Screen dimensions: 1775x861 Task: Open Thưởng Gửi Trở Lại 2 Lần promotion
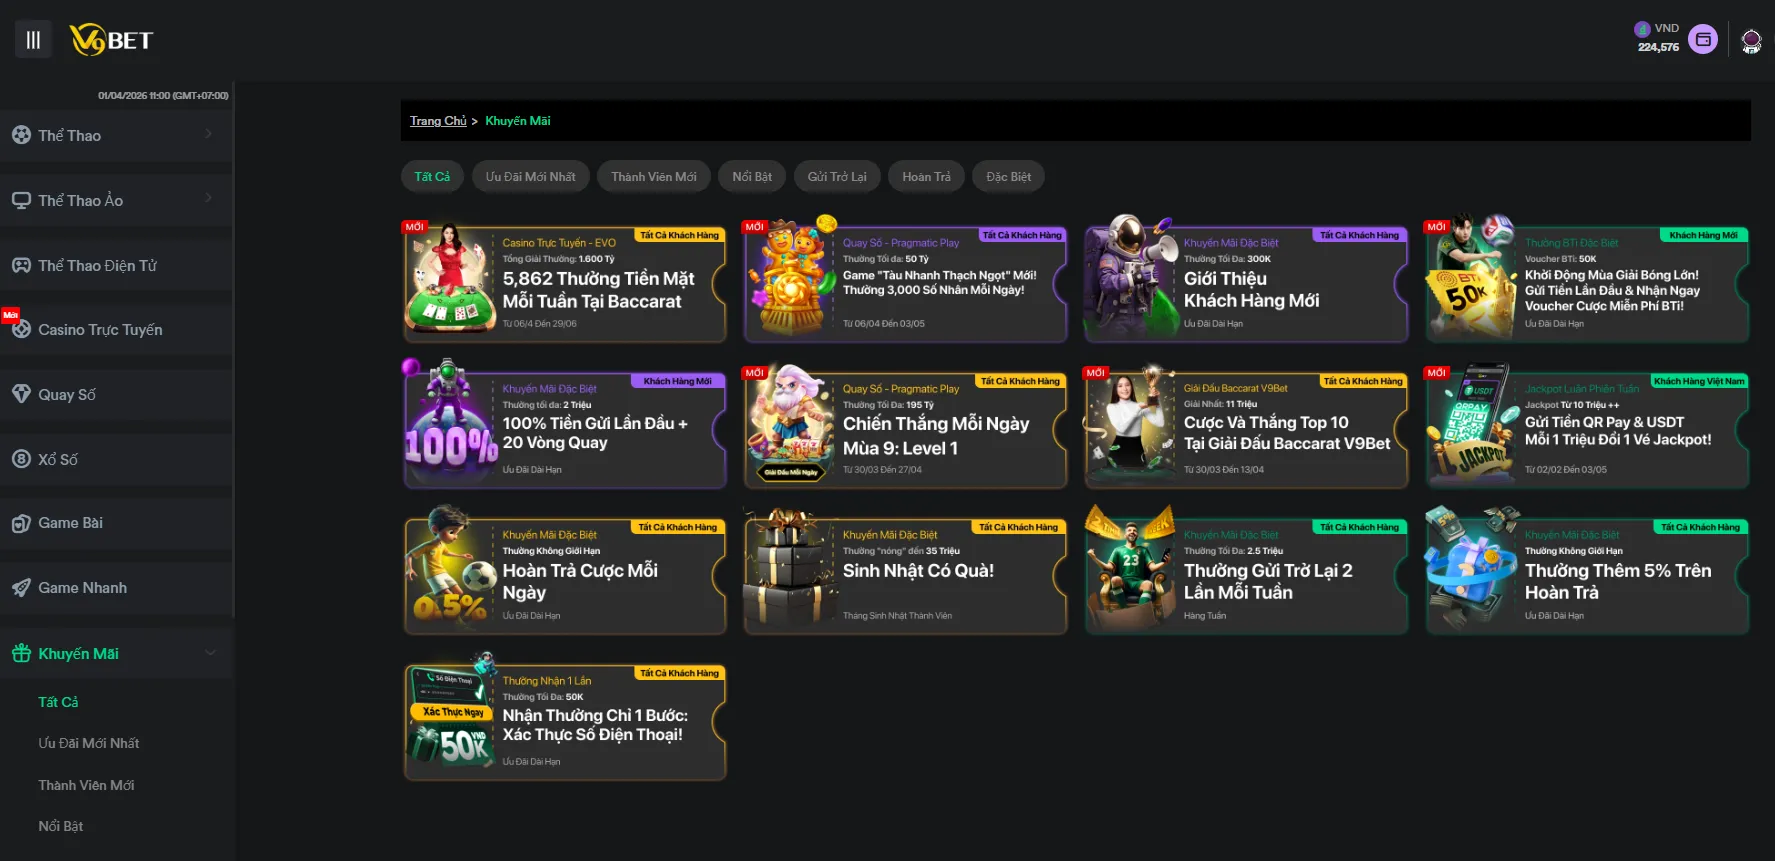[1246, 576]
